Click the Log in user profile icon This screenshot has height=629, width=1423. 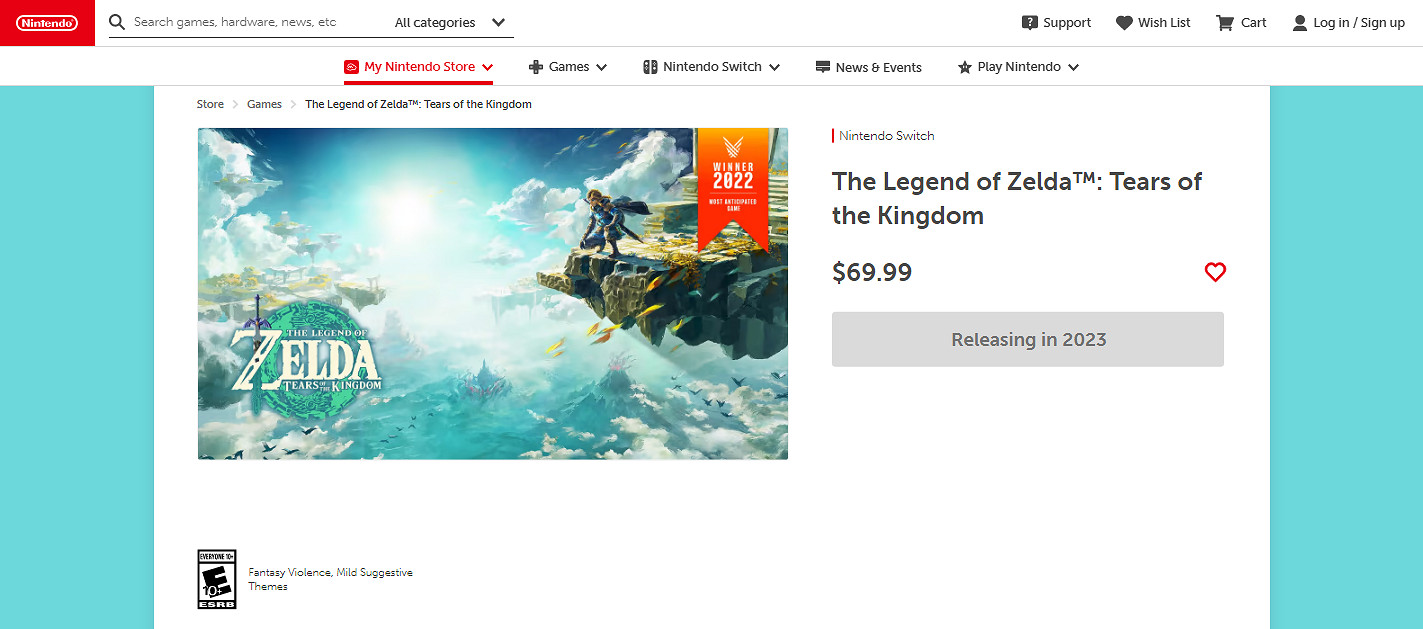click(x=1299, y=23)
